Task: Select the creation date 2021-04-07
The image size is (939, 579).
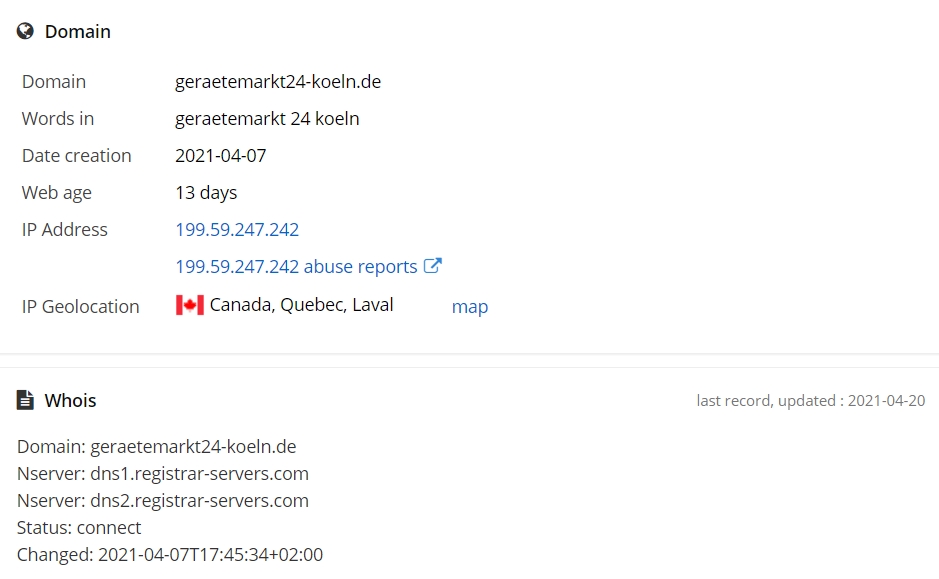Action: coord(220,156)
